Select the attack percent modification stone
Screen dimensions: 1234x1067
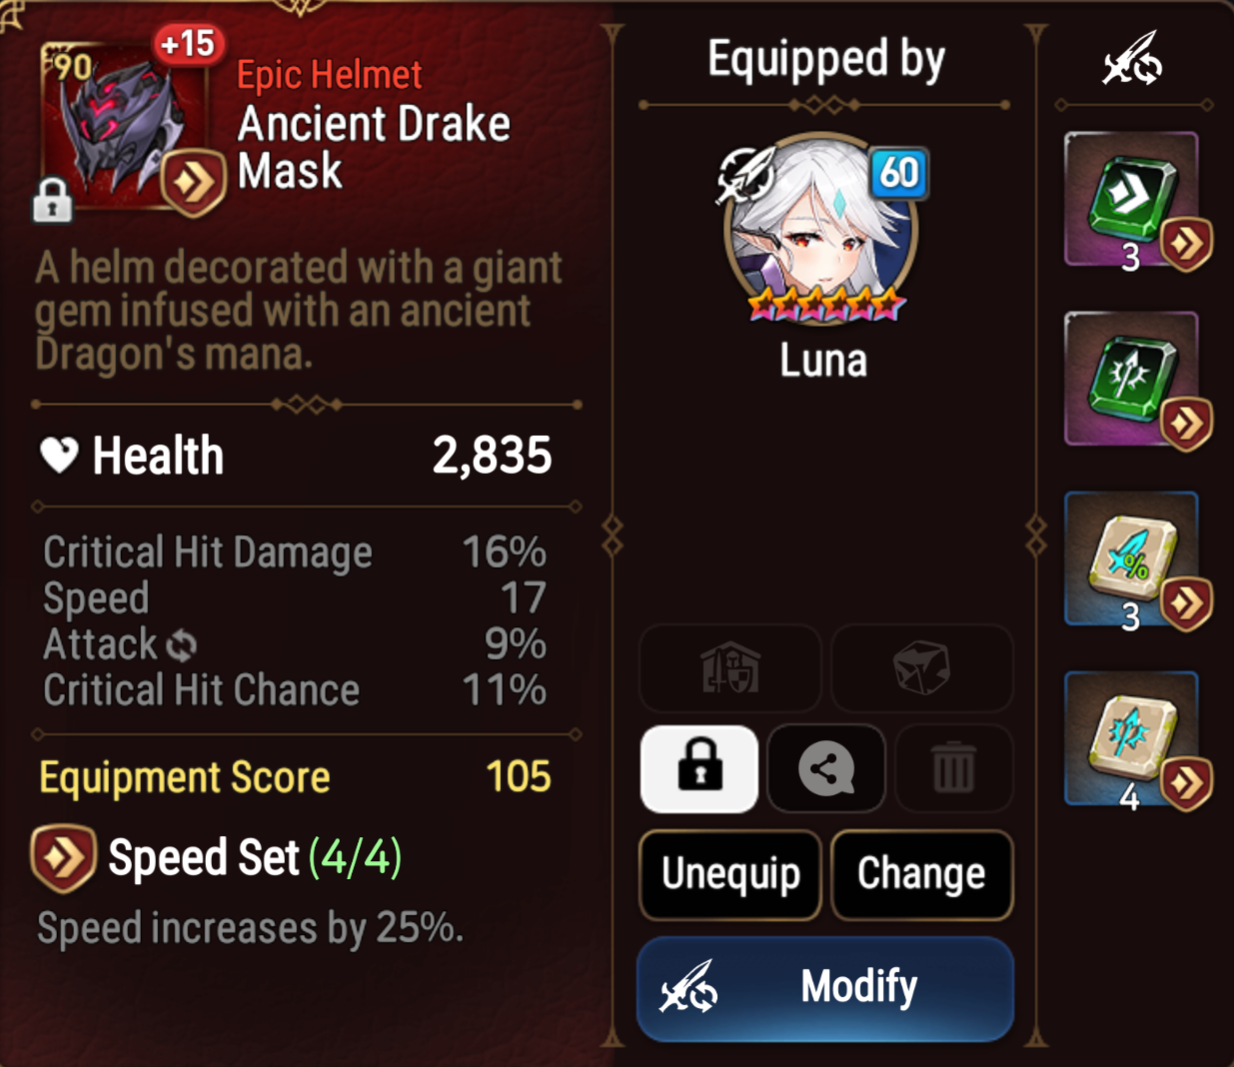pyautogui.click(x=1132, y=559)
